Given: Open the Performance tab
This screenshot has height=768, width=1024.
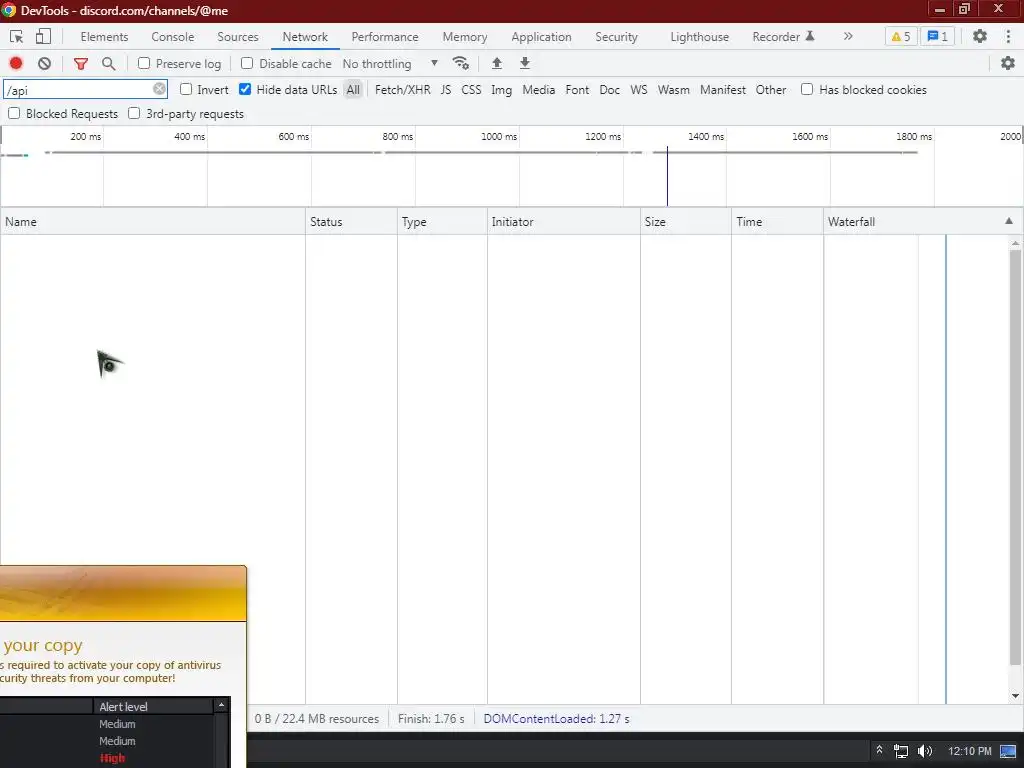Looking at the screenshot, I should pyautogui.click(x=385, y=37).
